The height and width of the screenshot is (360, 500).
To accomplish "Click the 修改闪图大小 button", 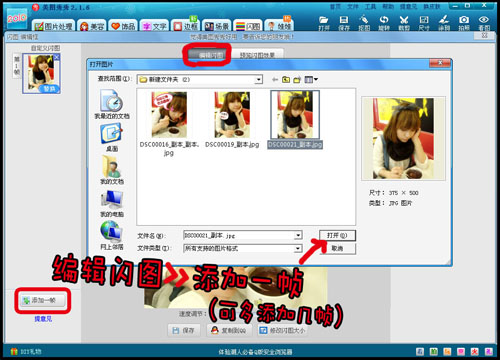I will coord(283,330).
